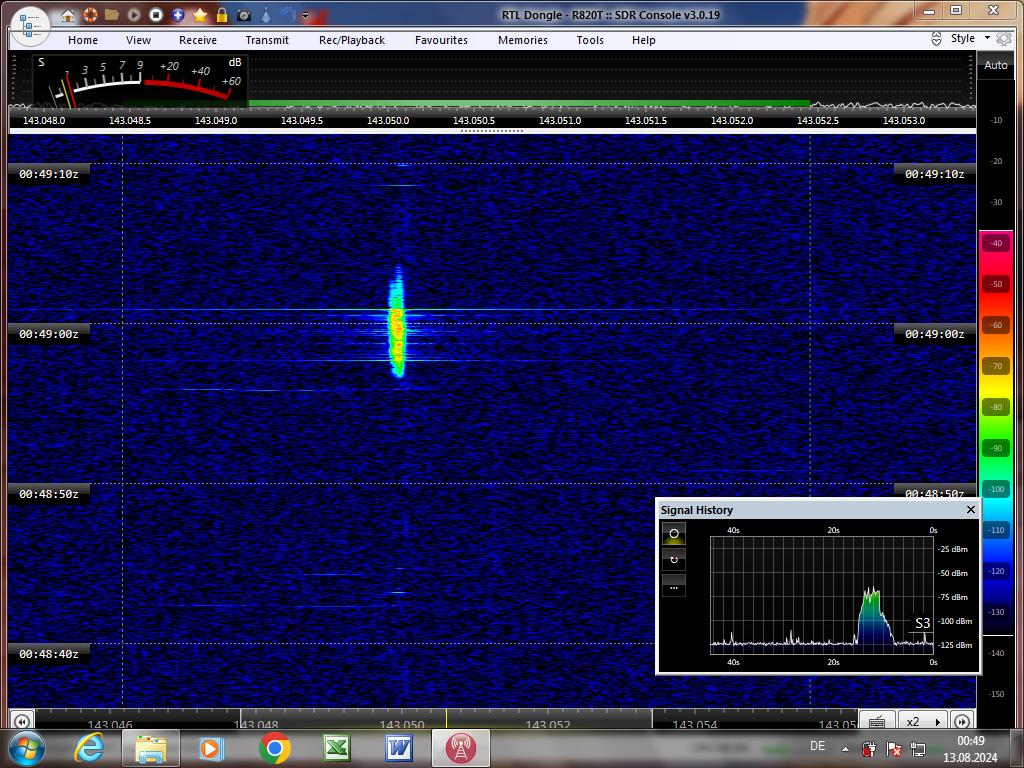Click the Play radio icon
Image resolution: width=1024 pixels, height=768 pixels.
[134, 14]
